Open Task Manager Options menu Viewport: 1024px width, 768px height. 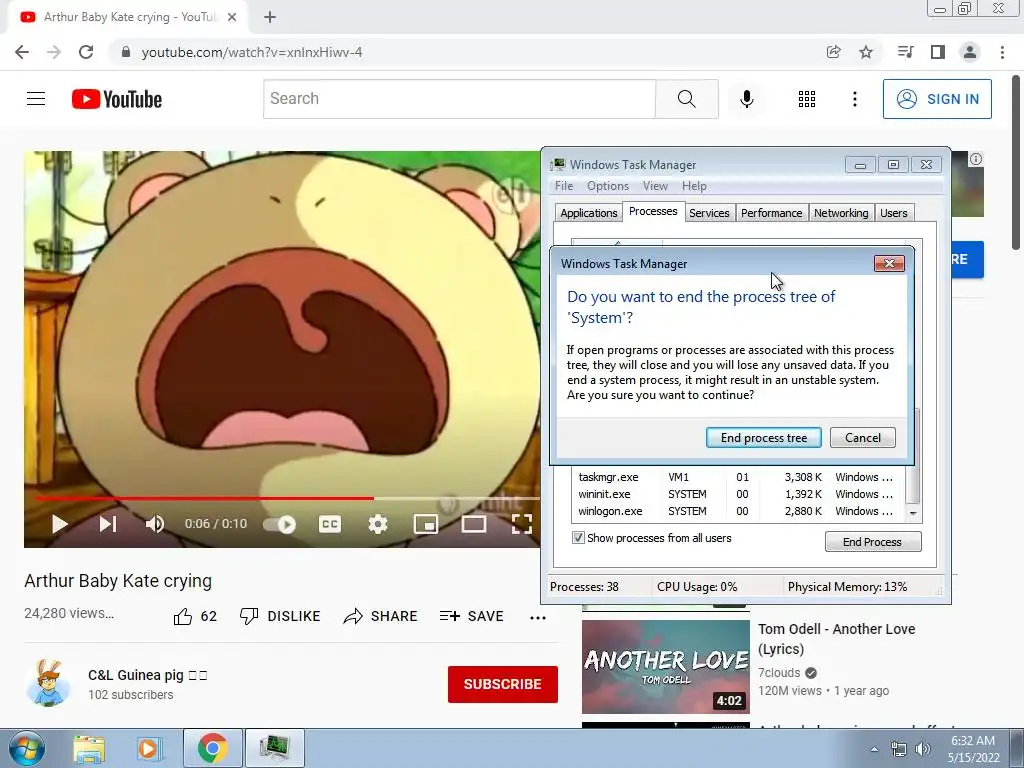tap(607, 186)
